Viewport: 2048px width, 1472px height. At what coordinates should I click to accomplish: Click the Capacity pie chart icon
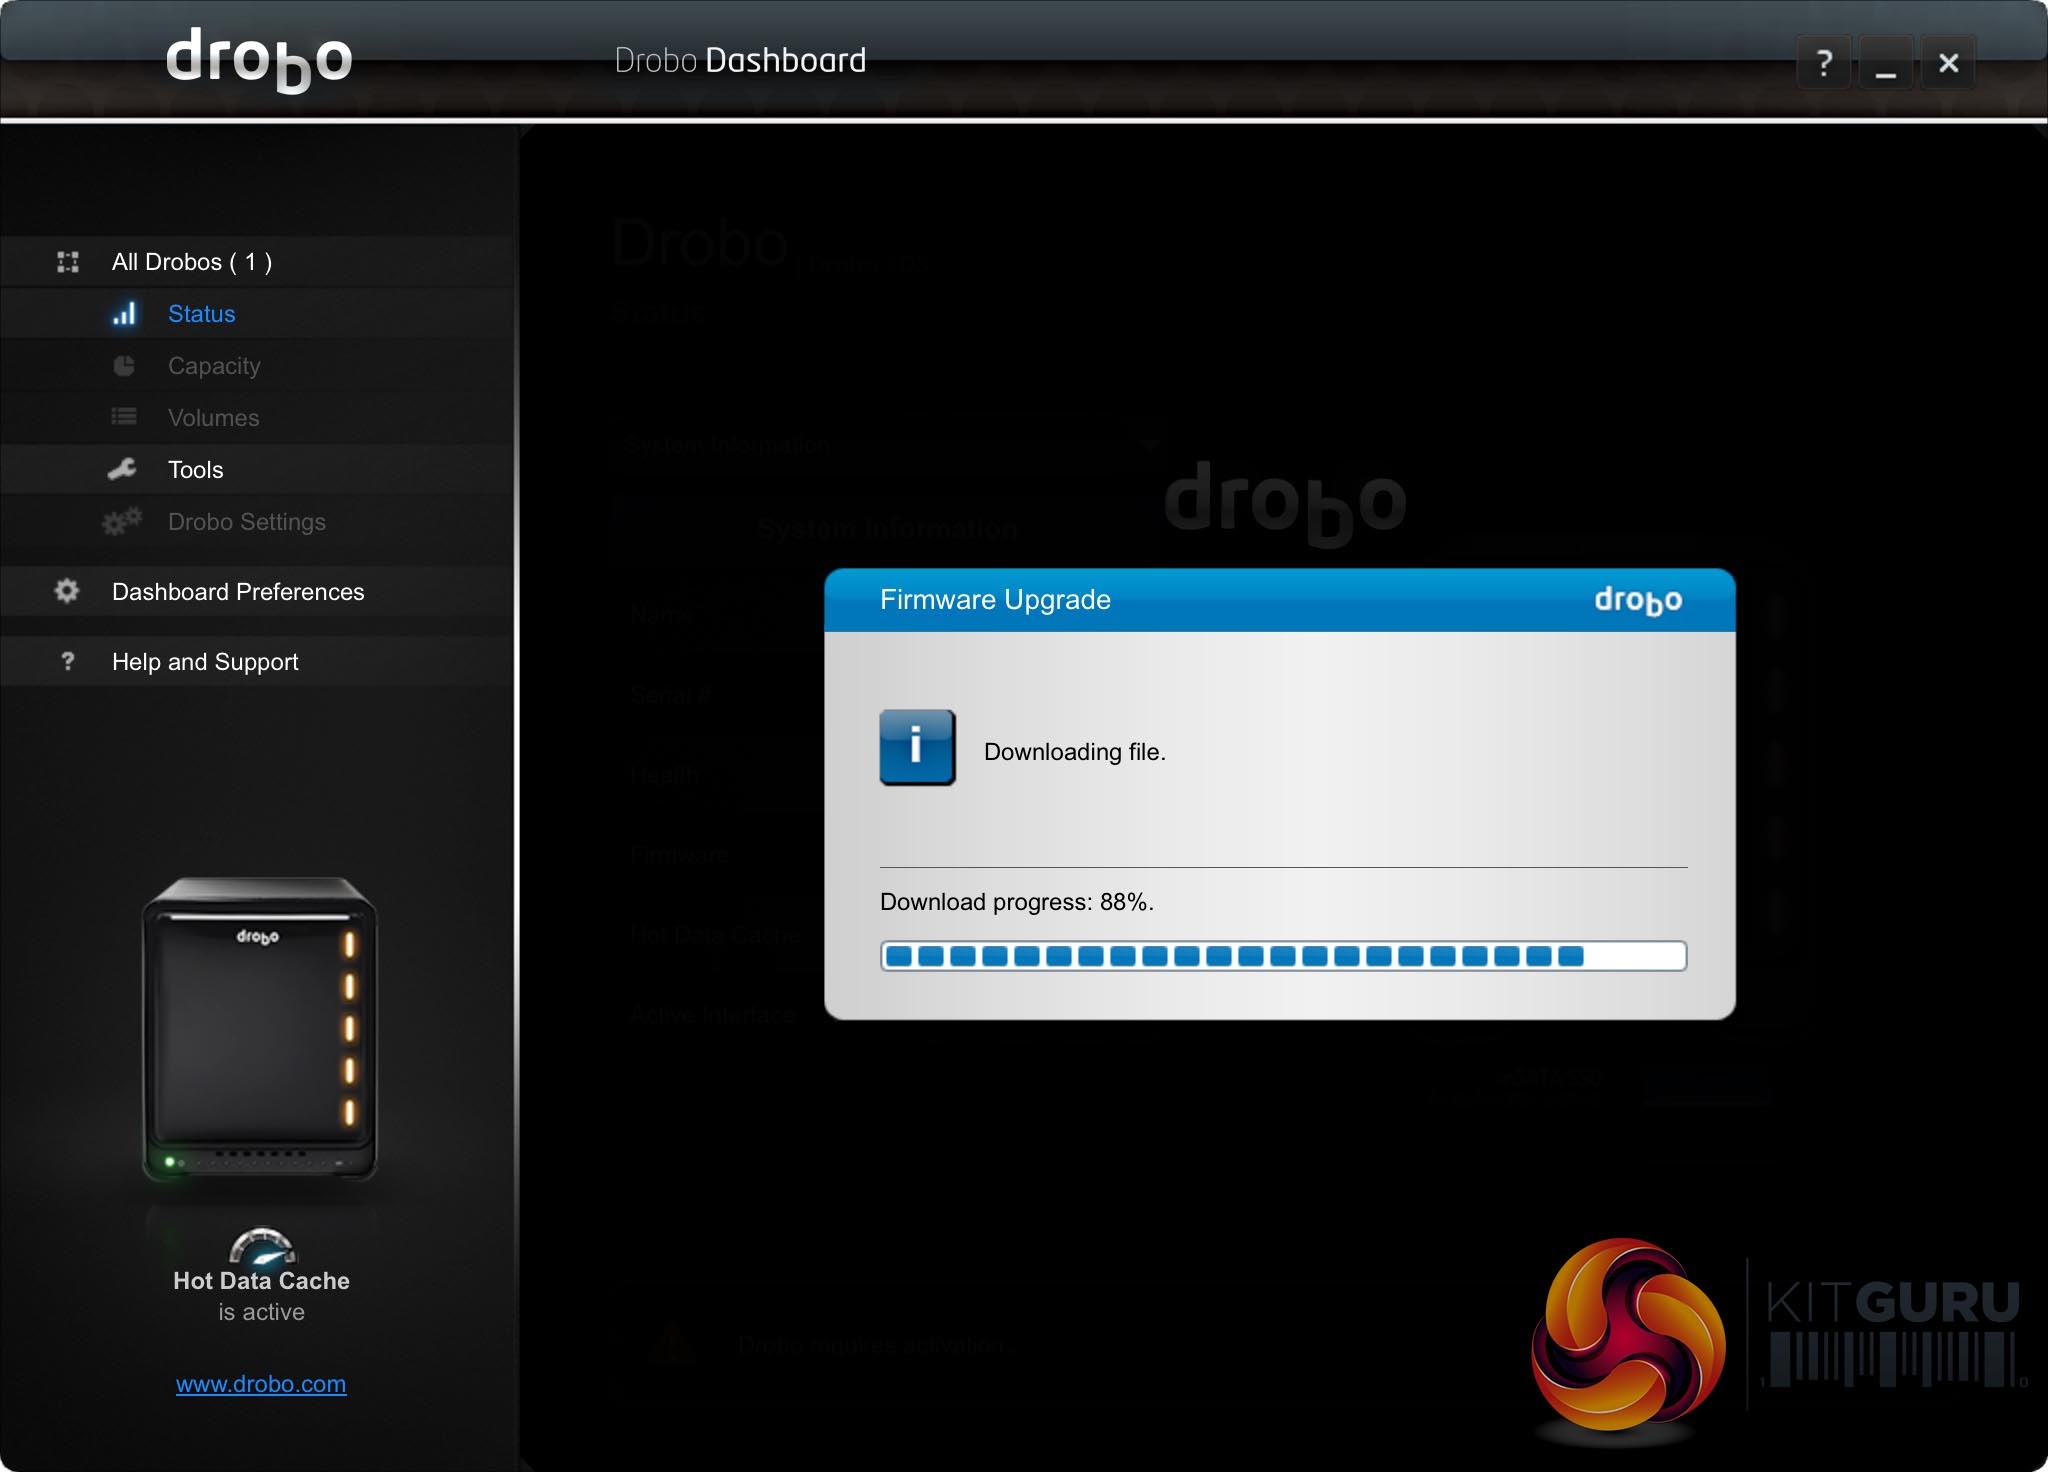click(124, 366)
